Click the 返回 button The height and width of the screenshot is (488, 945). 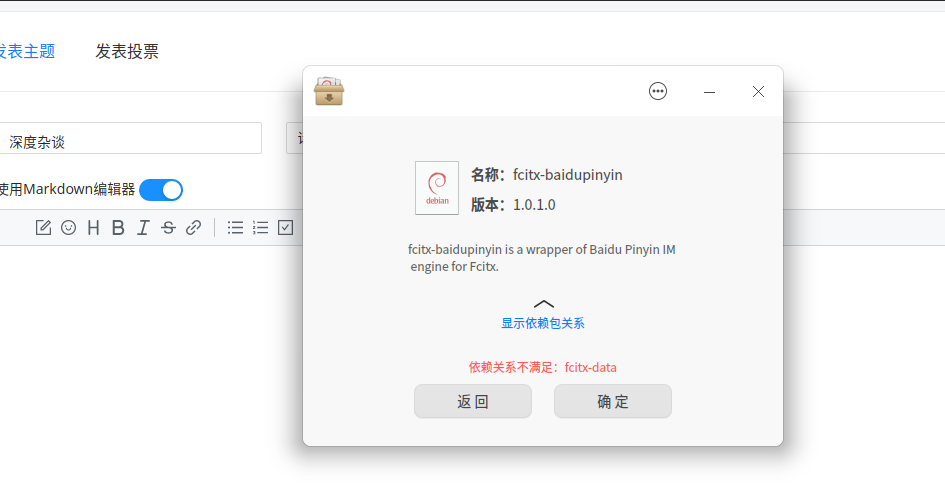pyautogui.click(x=473, y=401)
